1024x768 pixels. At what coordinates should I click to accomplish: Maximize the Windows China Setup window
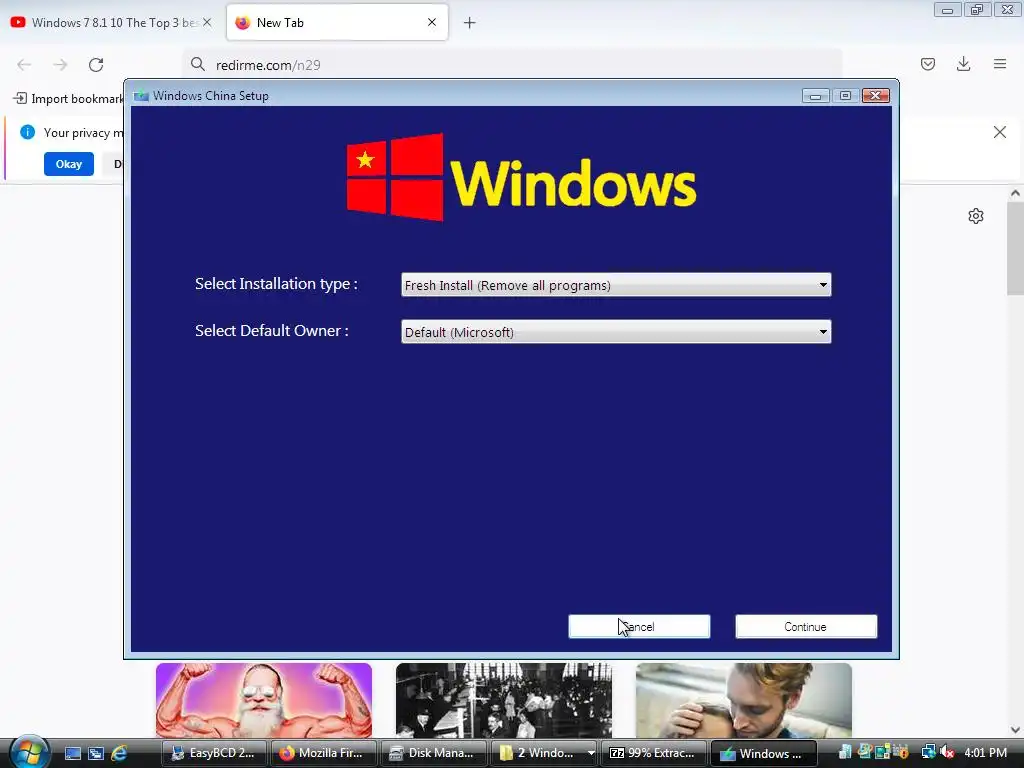(845, 96)
